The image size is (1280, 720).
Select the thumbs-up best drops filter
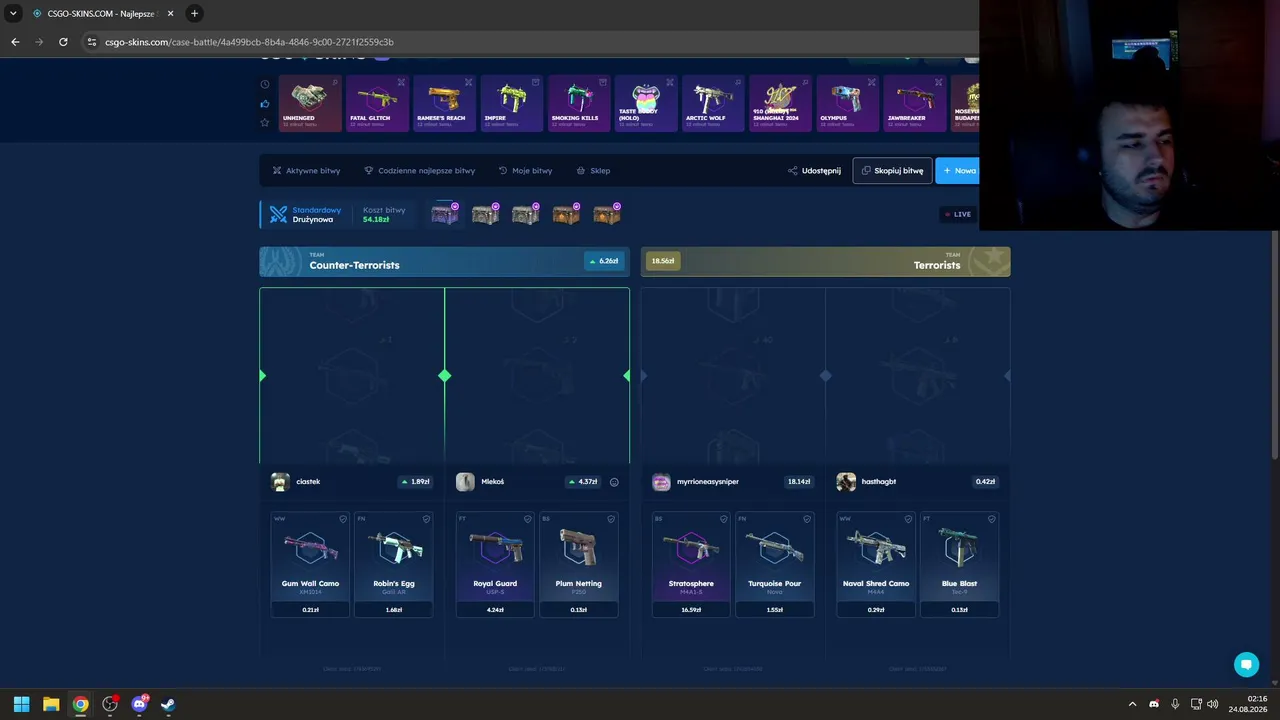[x=265, y=103]
